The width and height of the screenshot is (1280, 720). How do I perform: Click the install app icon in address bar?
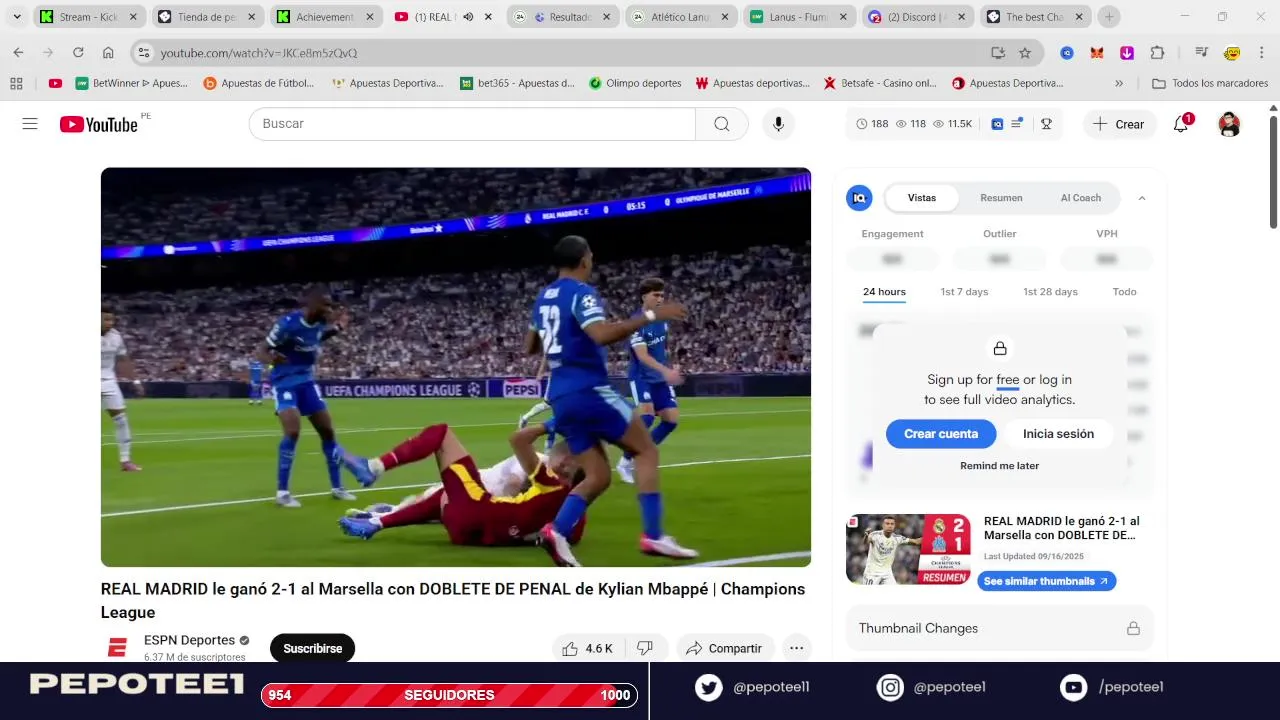pos(997,53)
